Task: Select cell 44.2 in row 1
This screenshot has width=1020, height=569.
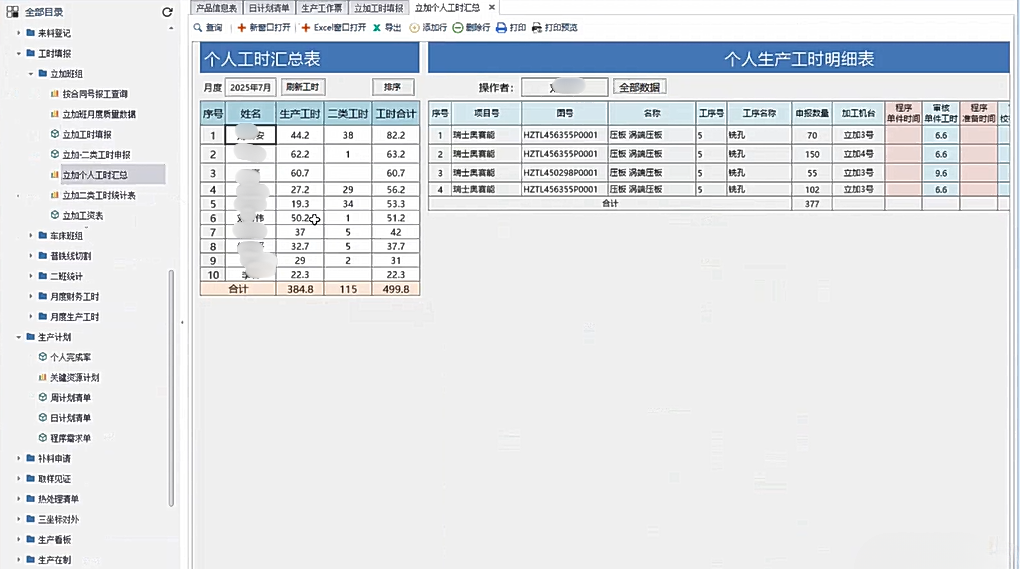Action: click(x=300, y=135)
